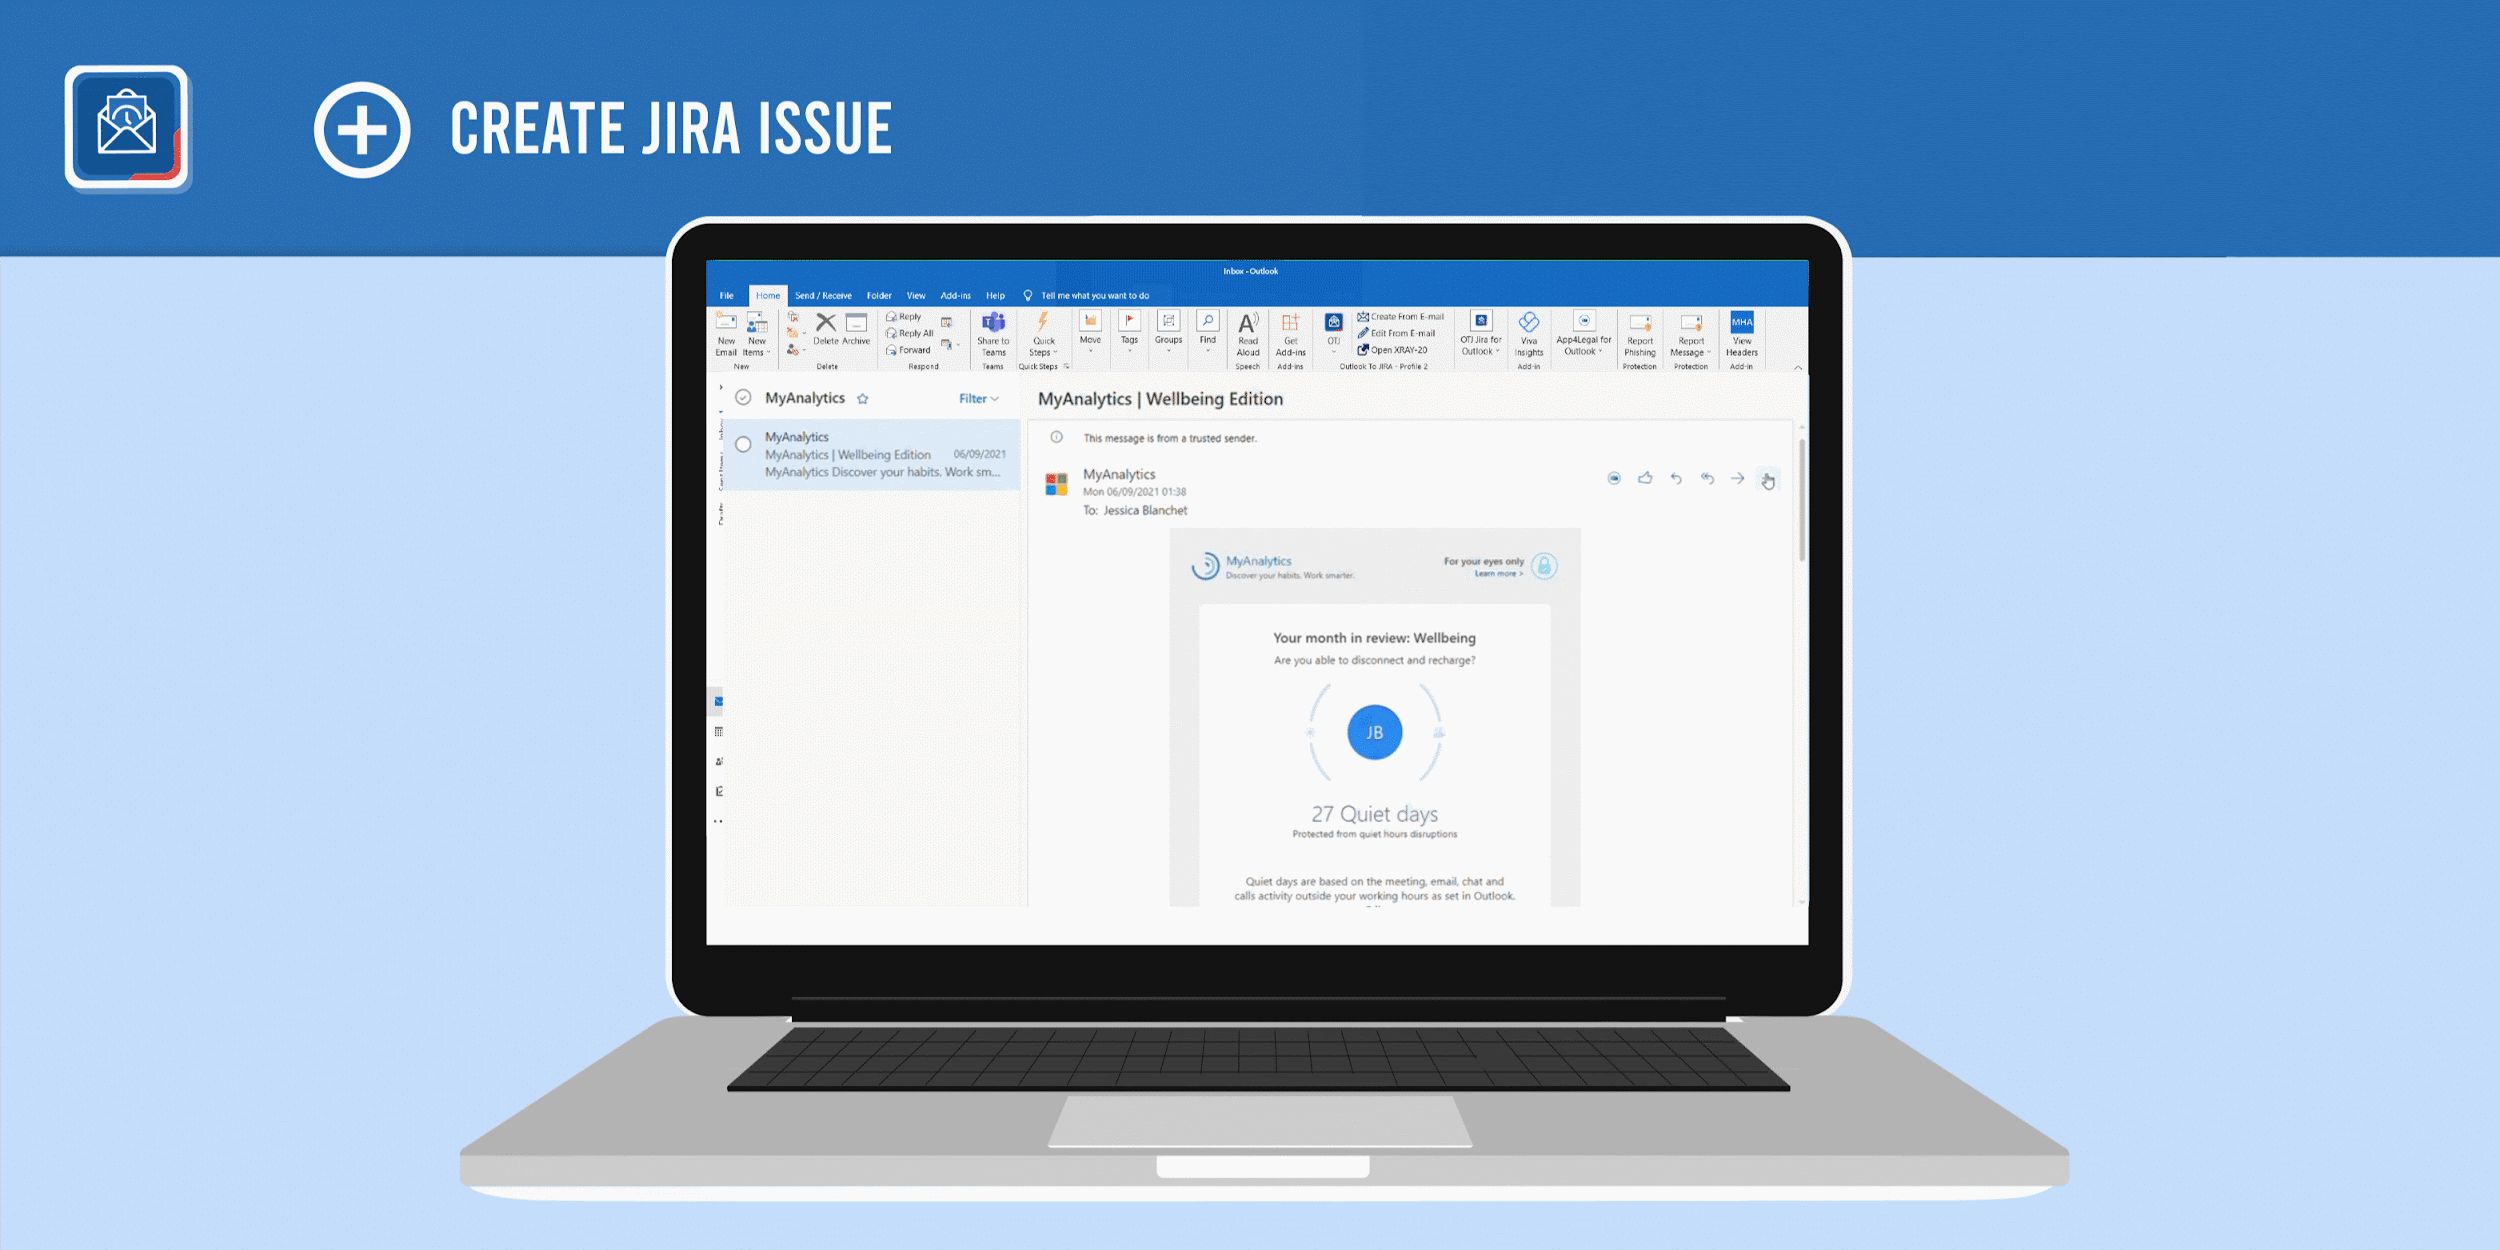The height and width of the screenshot is (1250, 2500).
Task: Open the Filter dropdown above the message list
Action: pyautogui.click(x=978, y=398)
